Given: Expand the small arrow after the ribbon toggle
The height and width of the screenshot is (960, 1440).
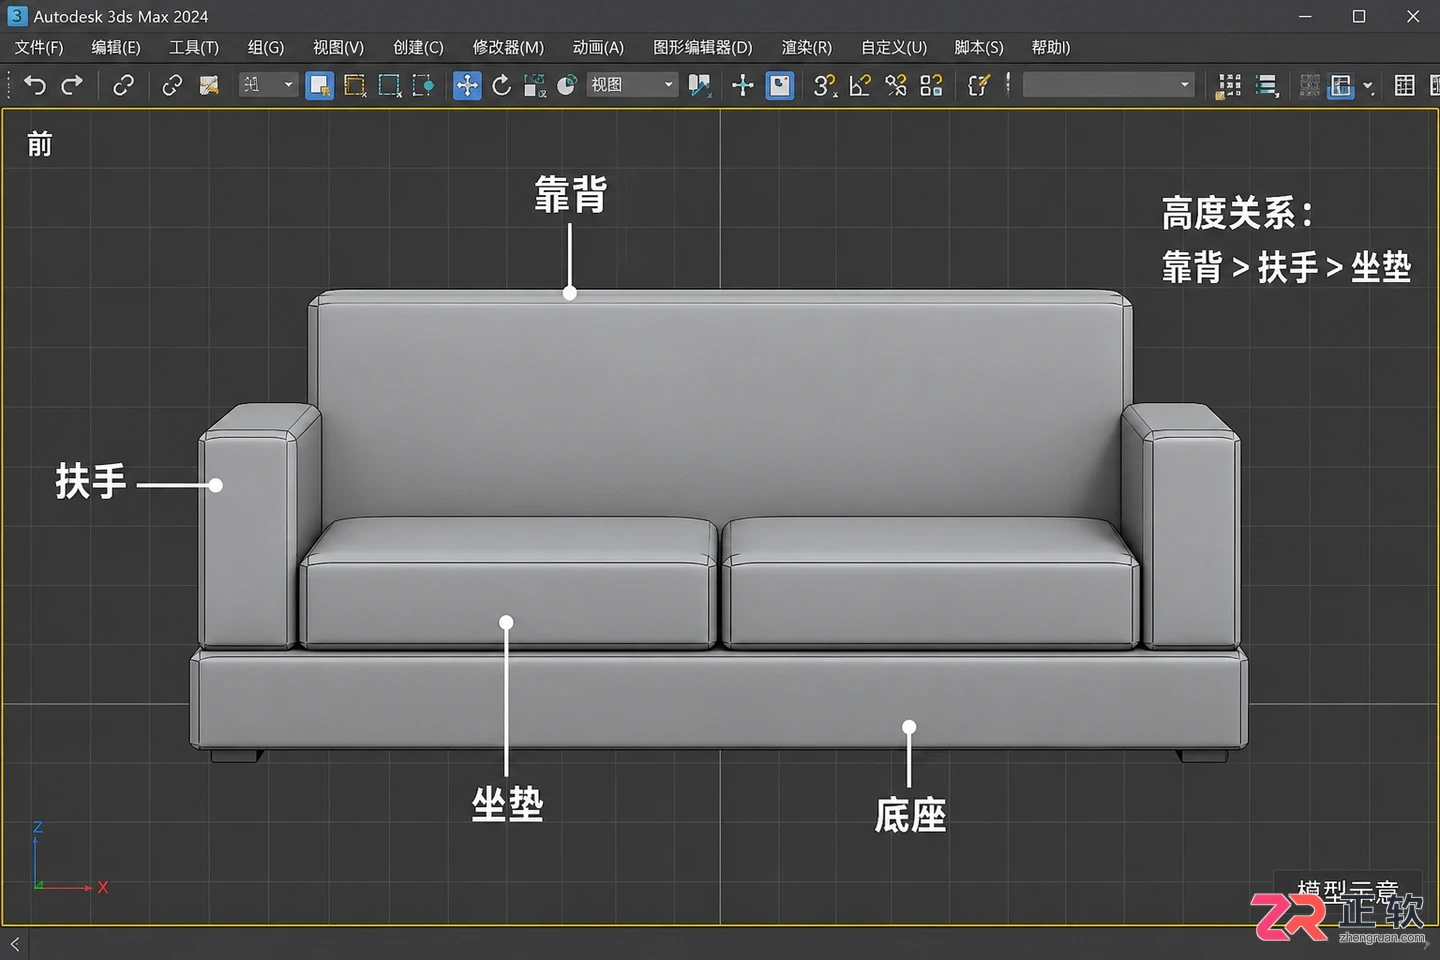Looking at the screenshot, I should pyautogui.click(x=1368, y=86).
